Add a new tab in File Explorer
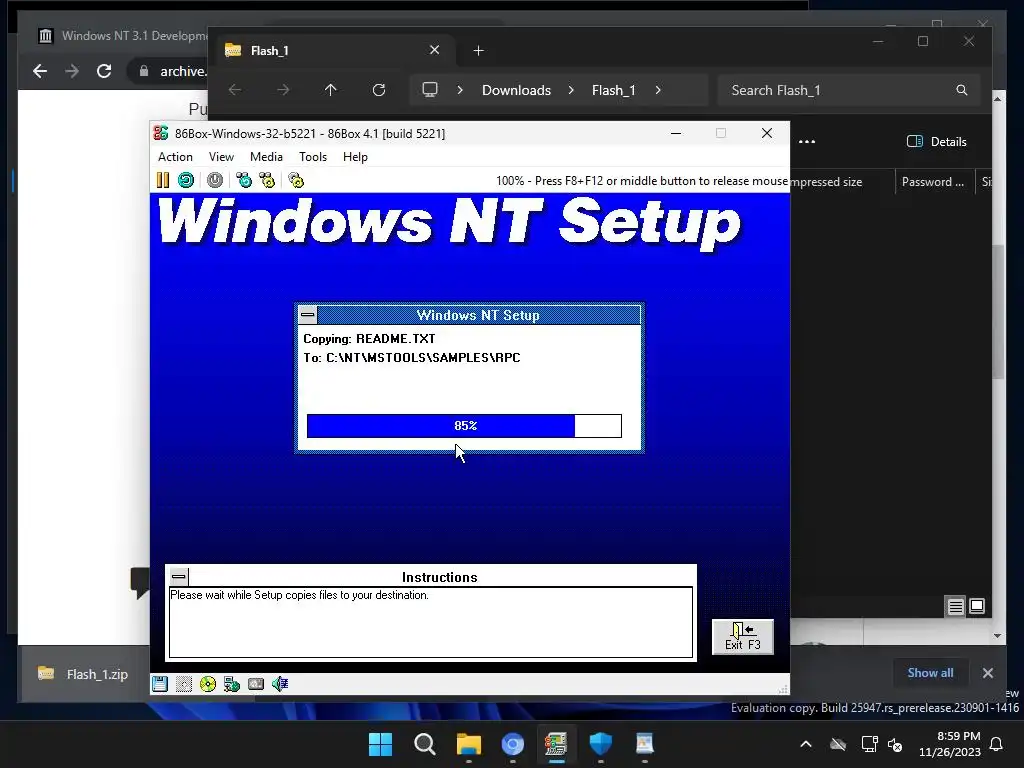This screenshot has height=768, width=1024. [x=479, y=50]
